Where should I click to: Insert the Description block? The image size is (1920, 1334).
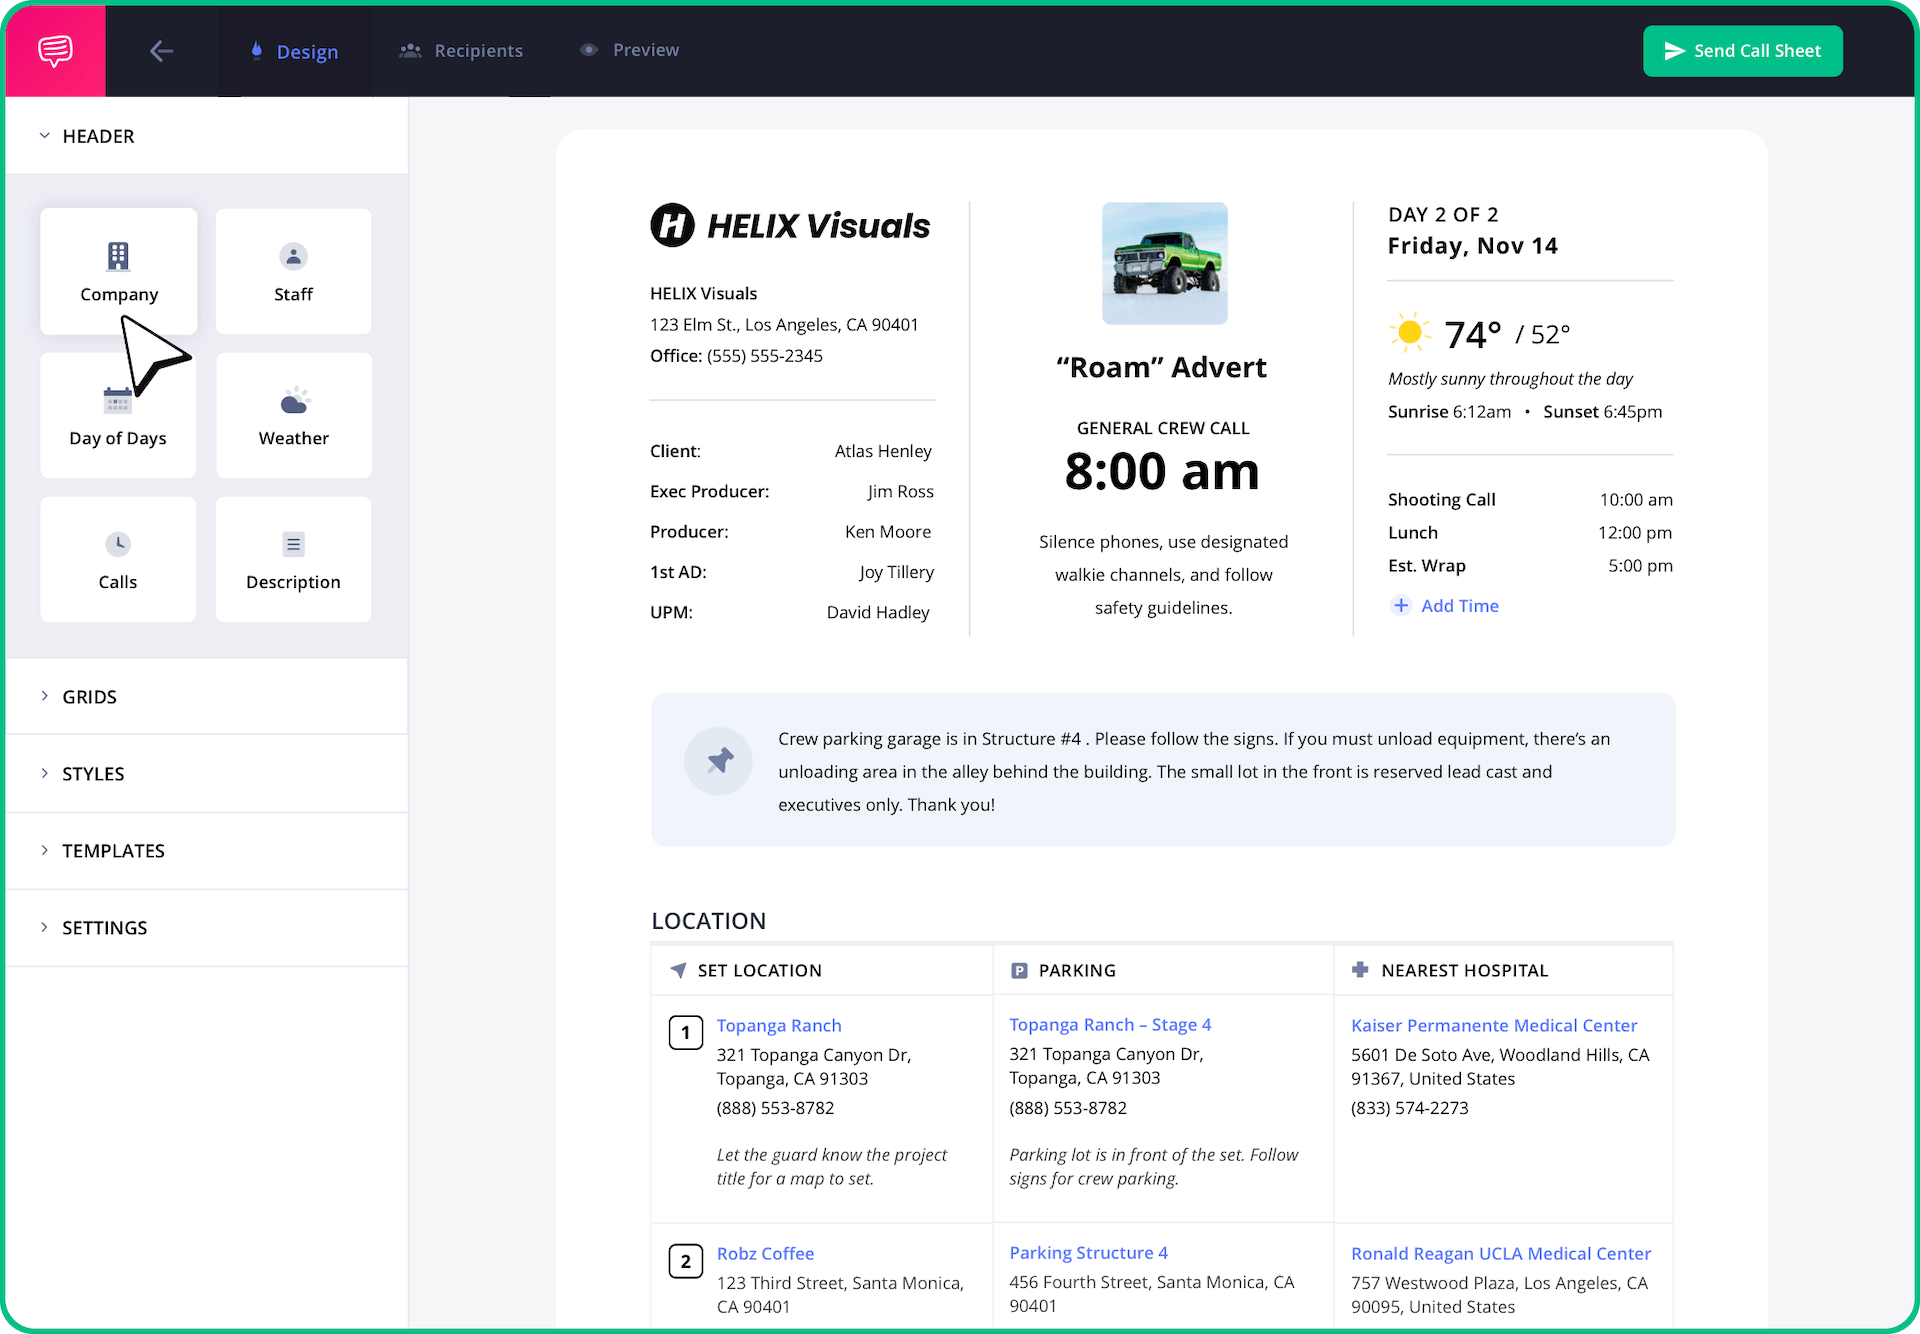click(293, 560)
